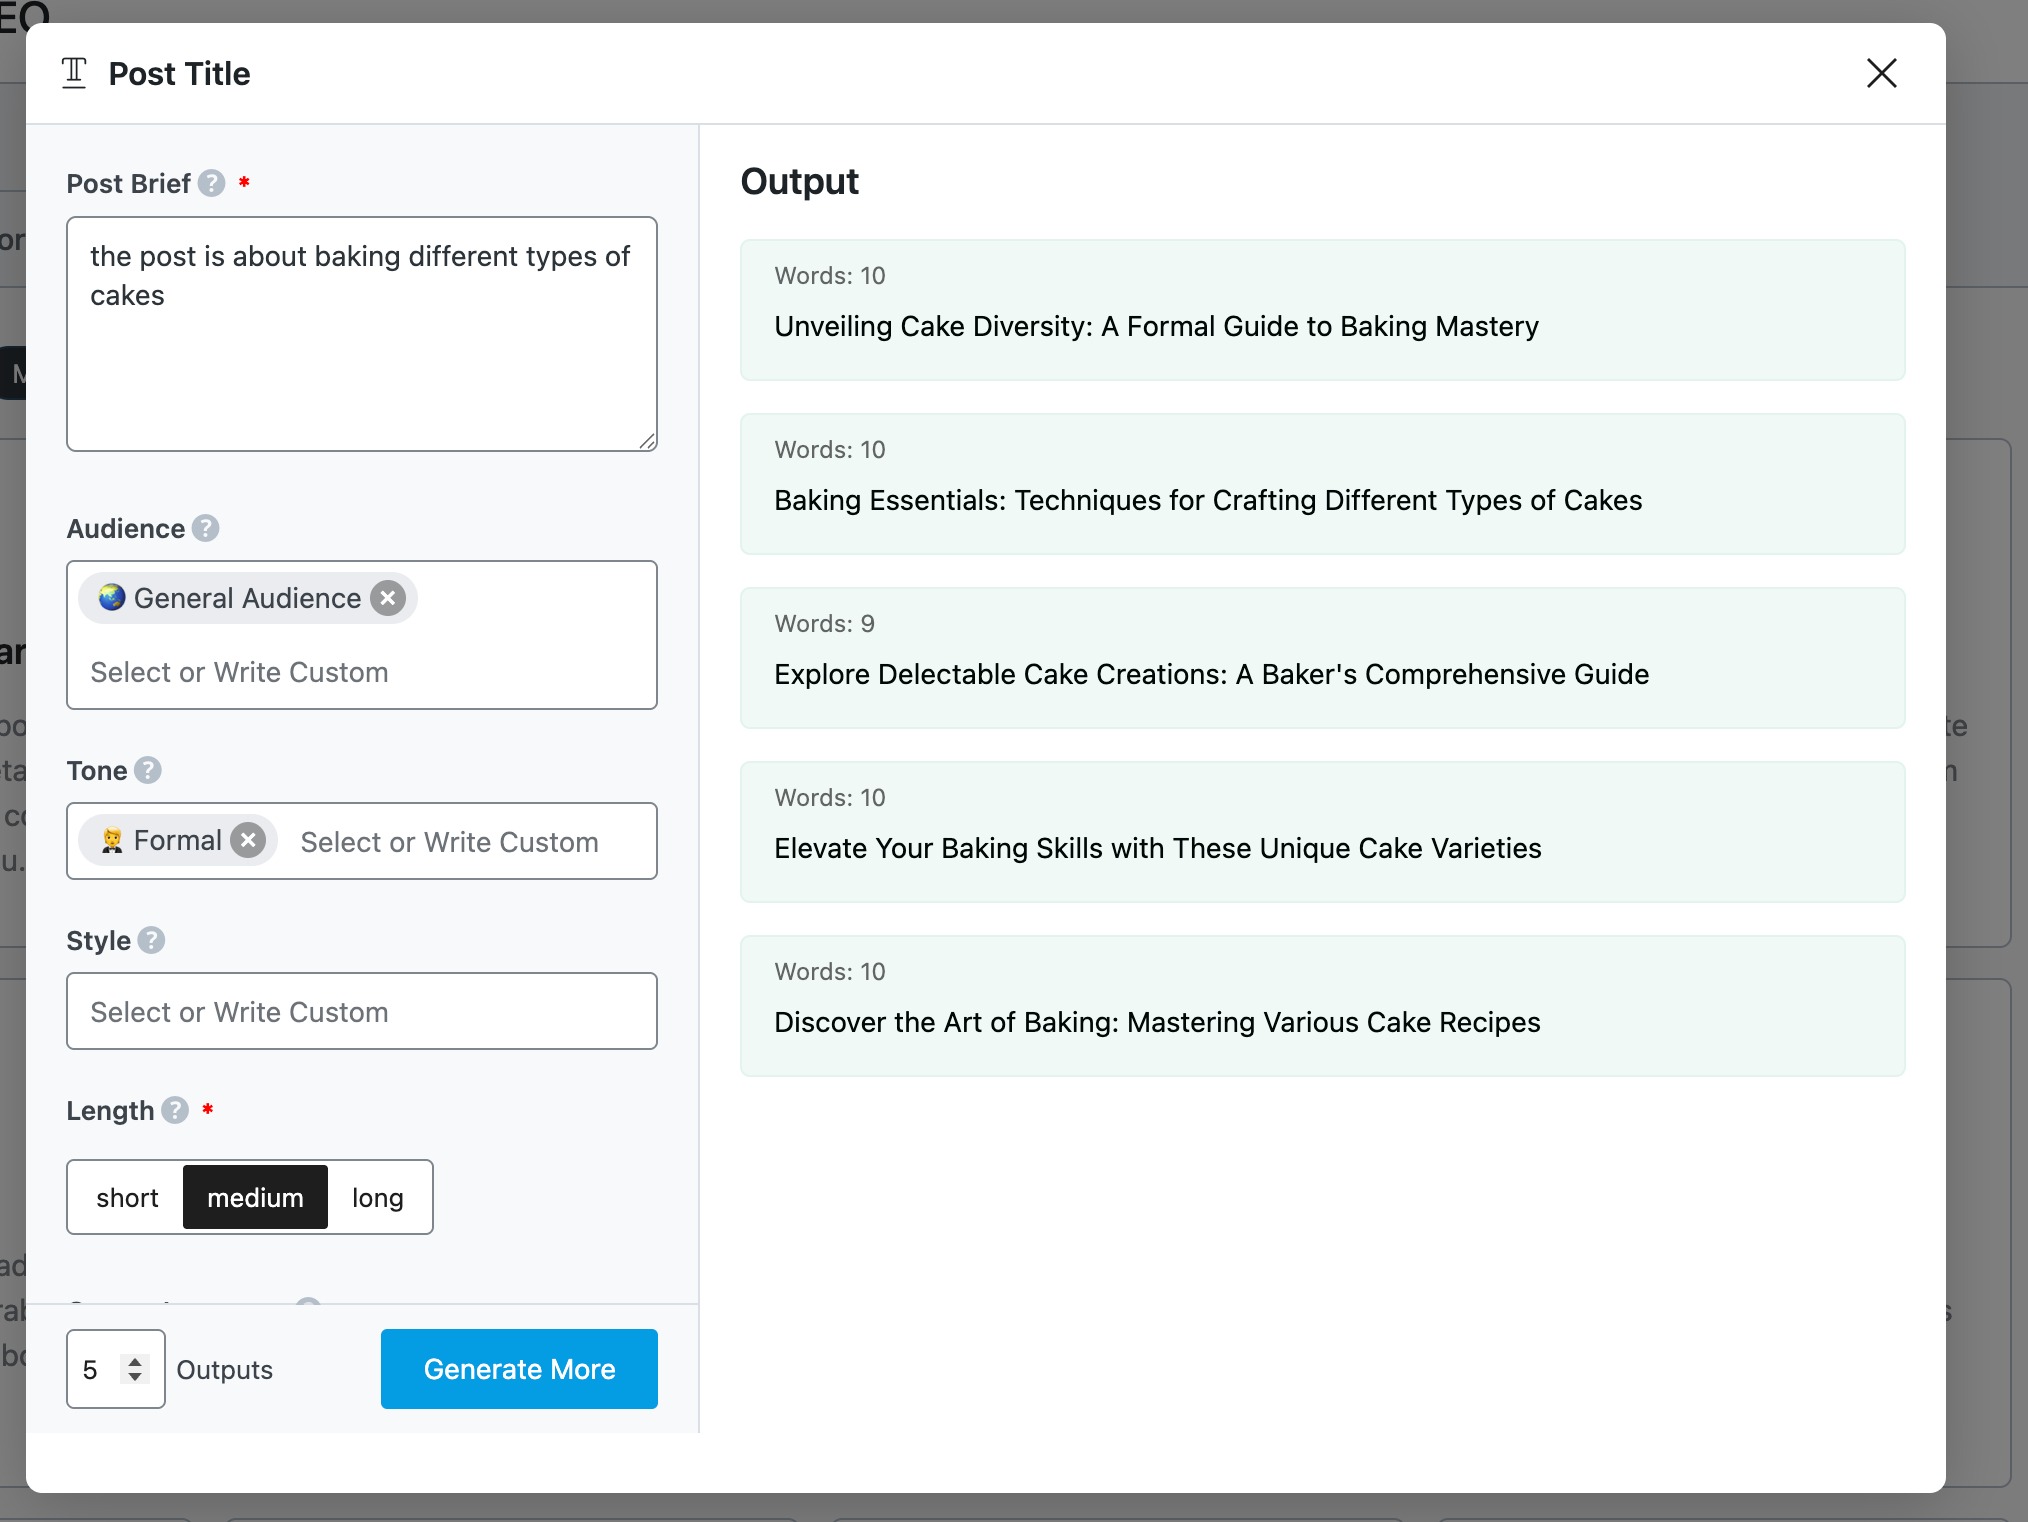2028x1522 pixels.
Task: Click the Style help question-mark icon
Action: [x=151, y=940]
